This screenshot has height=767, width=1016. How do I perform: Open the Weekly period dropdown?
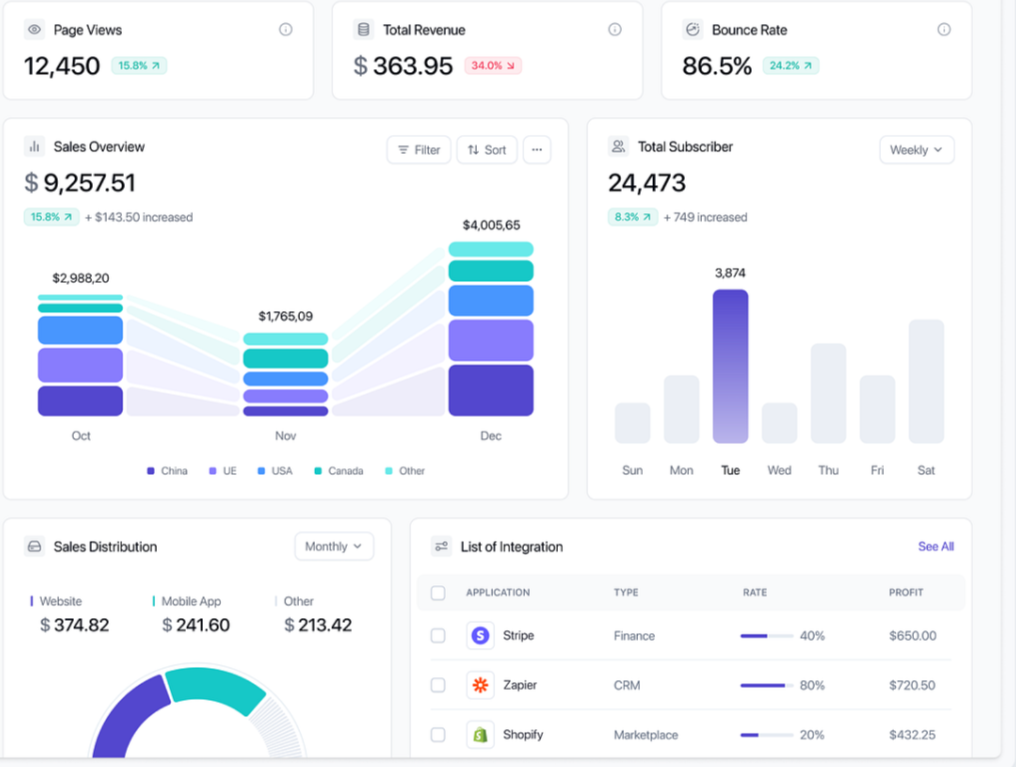(916, 150)
